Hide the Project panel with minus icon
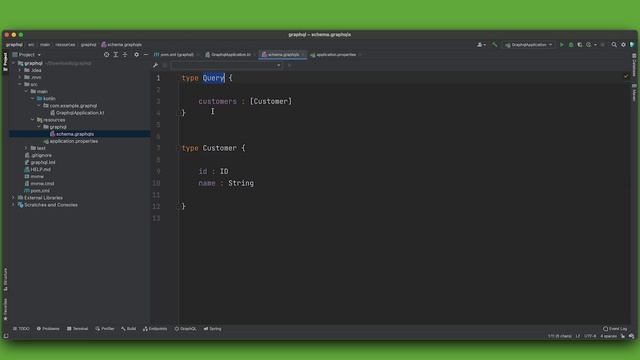 pos(146,54)
